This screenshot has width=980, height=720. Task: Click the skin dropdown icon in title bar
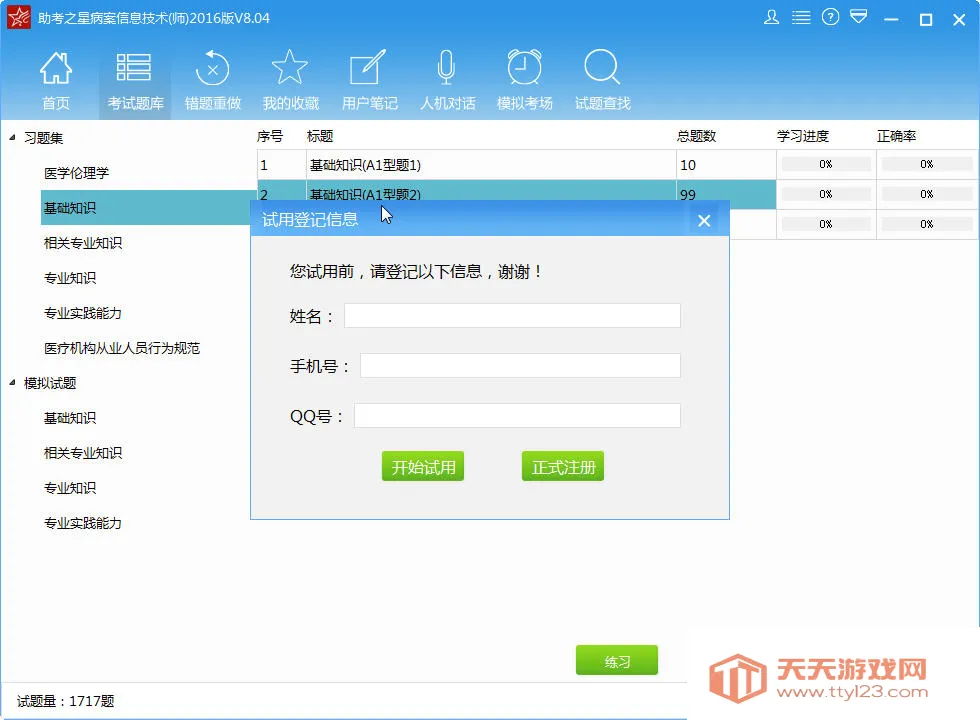859,17
